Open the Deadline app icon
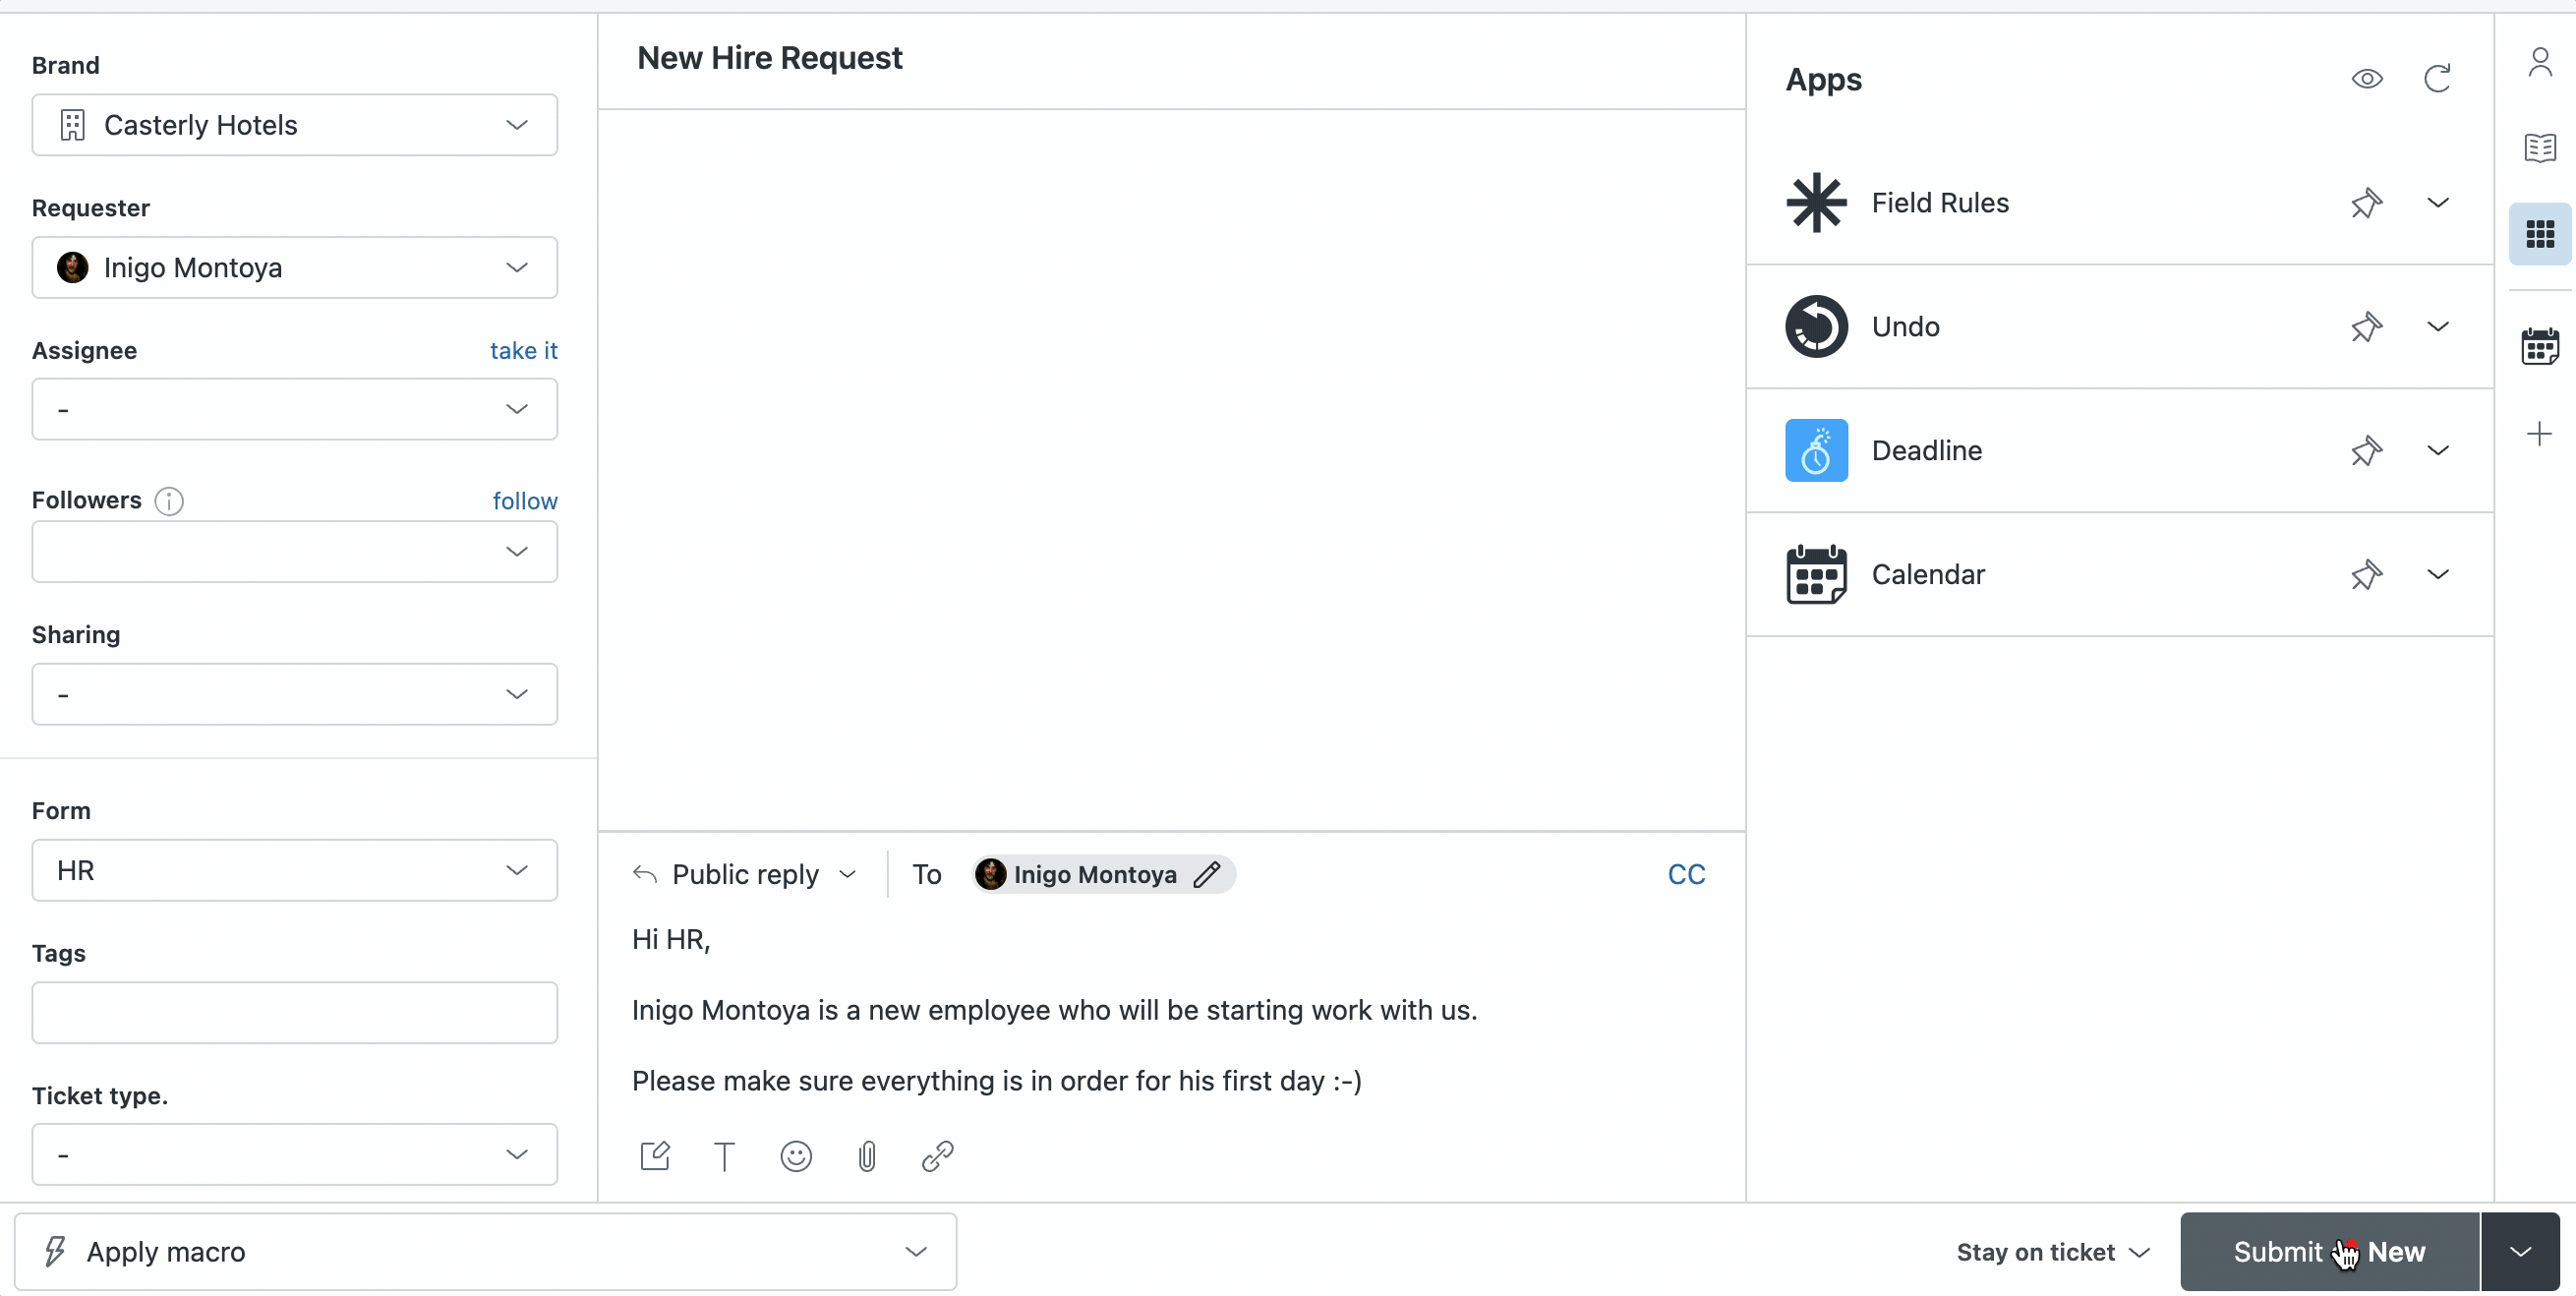The height and width of the screenshot is (1296, 2576). pos(1816,451)
